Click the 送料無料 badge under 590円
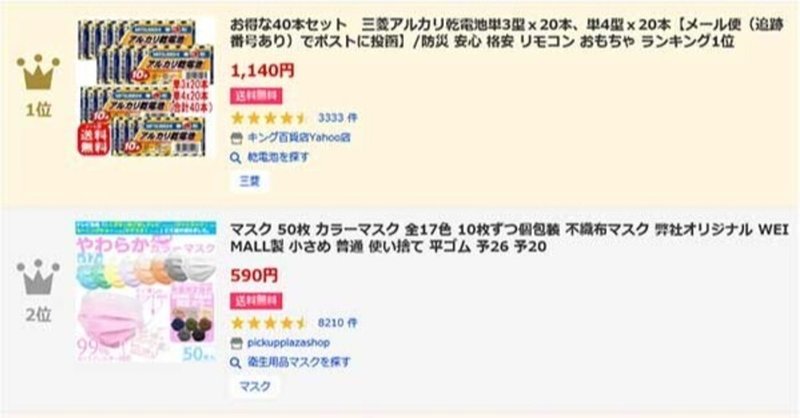 pyautogui.click(x=256, y=301)
